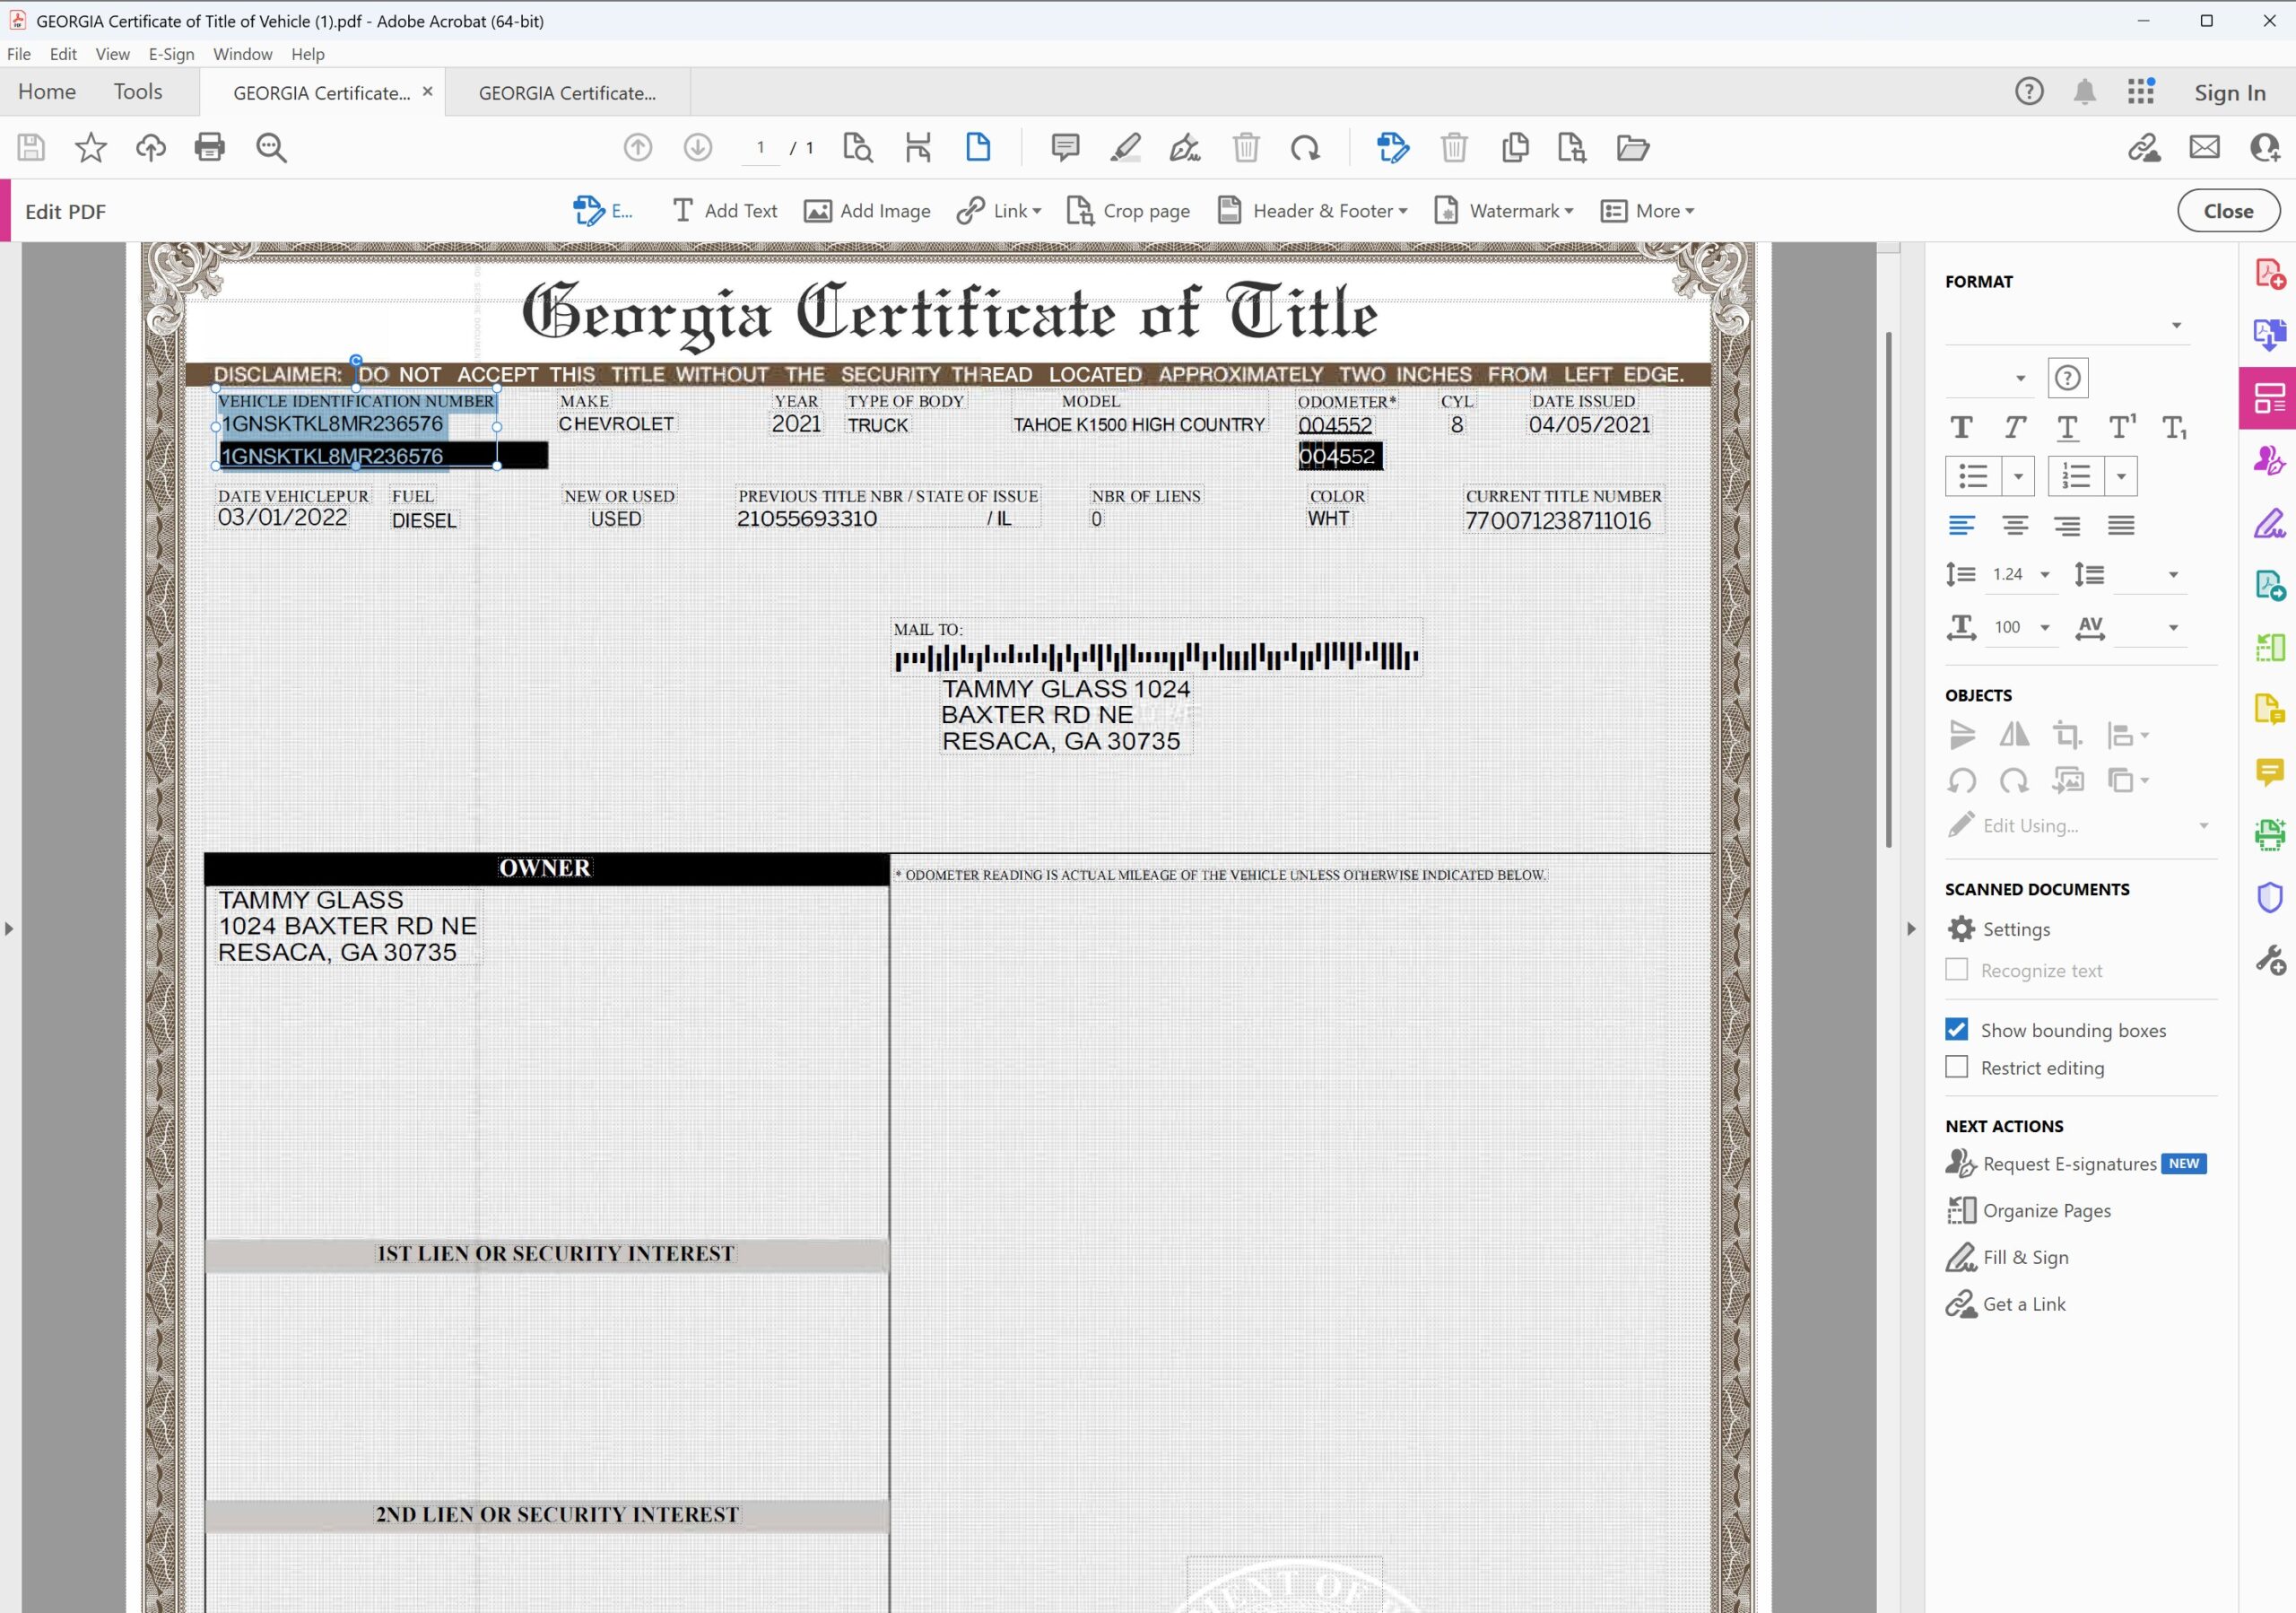This screenshot has height=1613, width=2296.
Task: Align text right
Action: click(x=2068, y=525)
